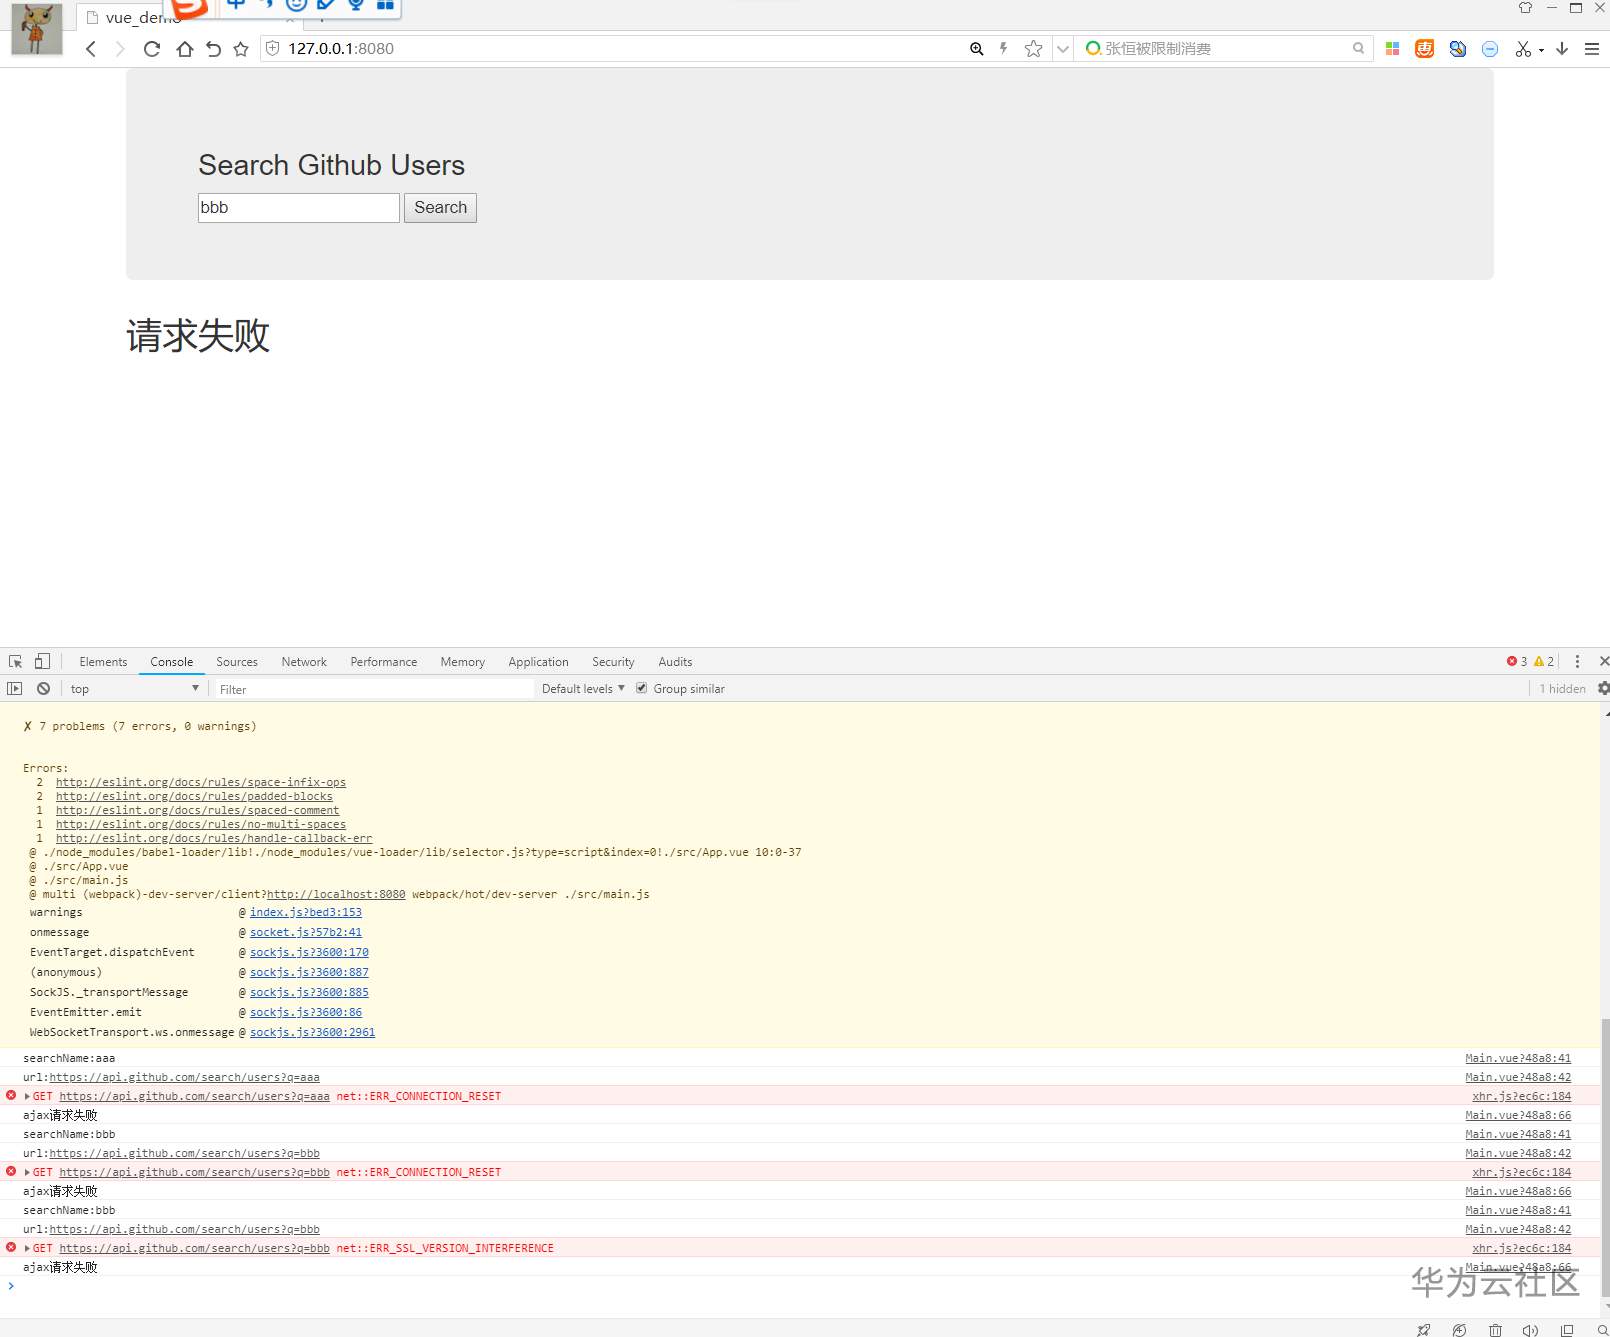Toggle the Group similar checkbox
This screenshot has height=1337, width=1610.
pyautogui.click(x=642, y=688)
